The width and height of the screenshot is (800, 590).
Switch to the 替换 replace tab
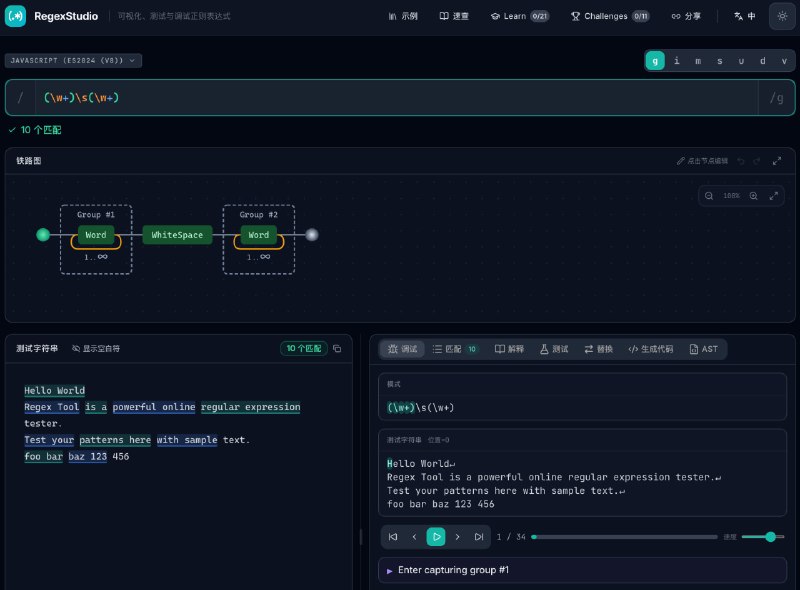[598, 349]
